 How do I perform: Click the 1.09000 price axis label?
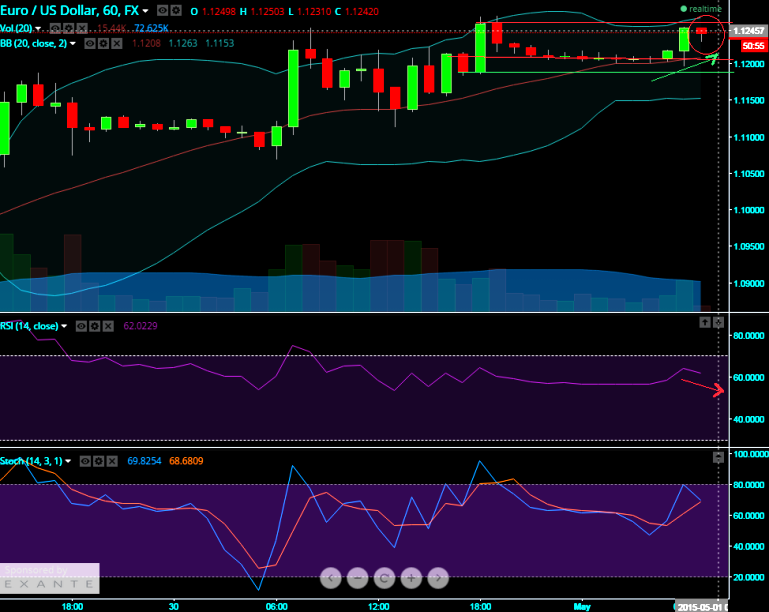748,283
